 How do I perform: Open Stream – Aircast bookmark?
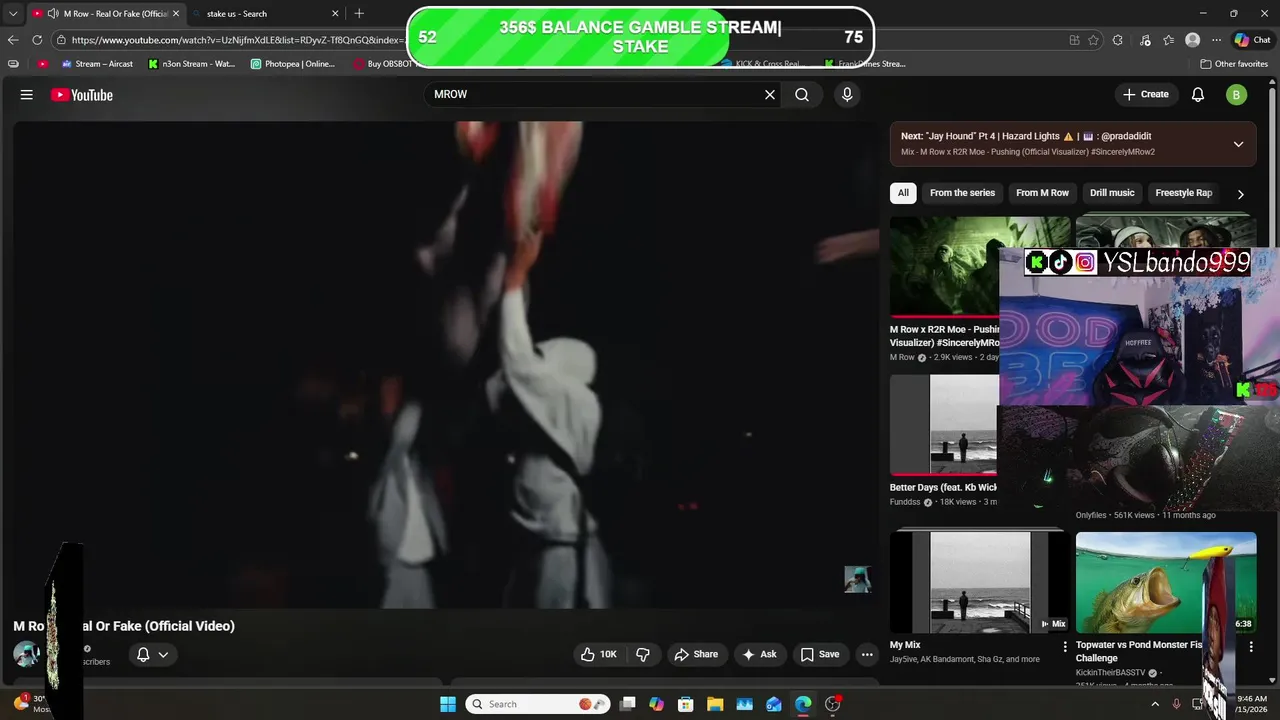tap(97, 64)
